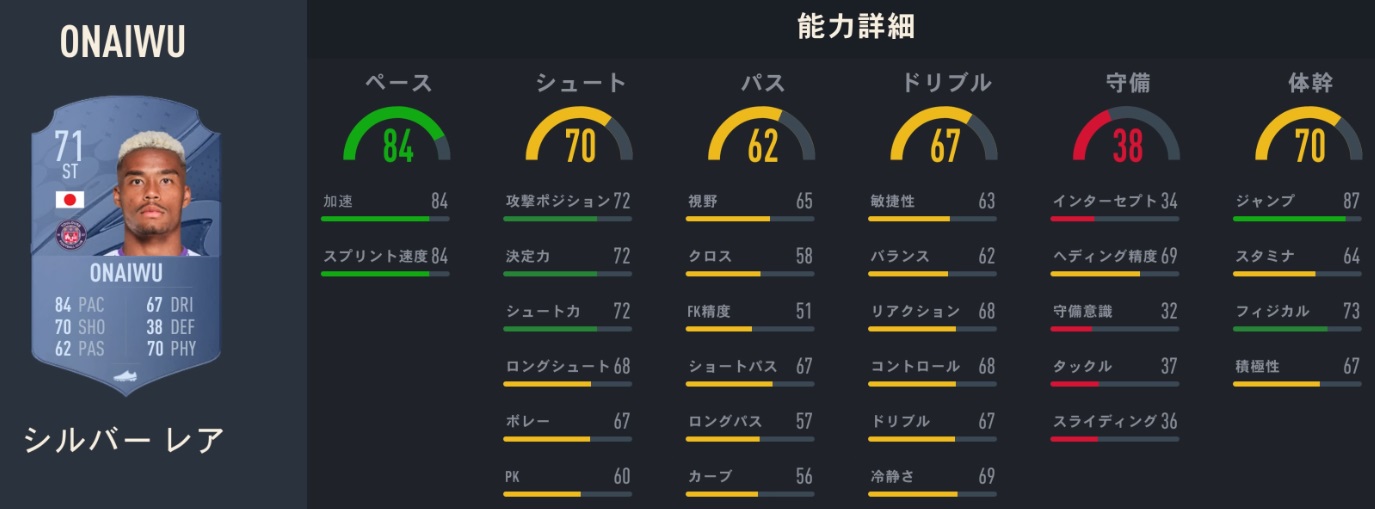Click the 71 ST rating on the card
Screen dimensions: 1375x509
tap(69, 155)
